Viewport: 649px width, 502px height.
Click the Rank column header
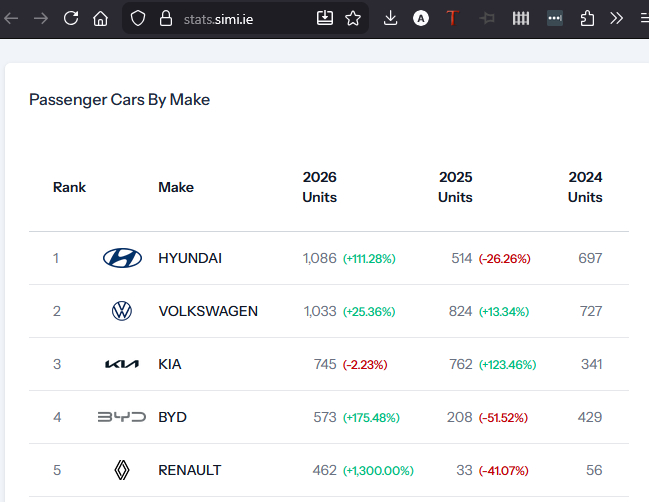[x=69, y=187]
